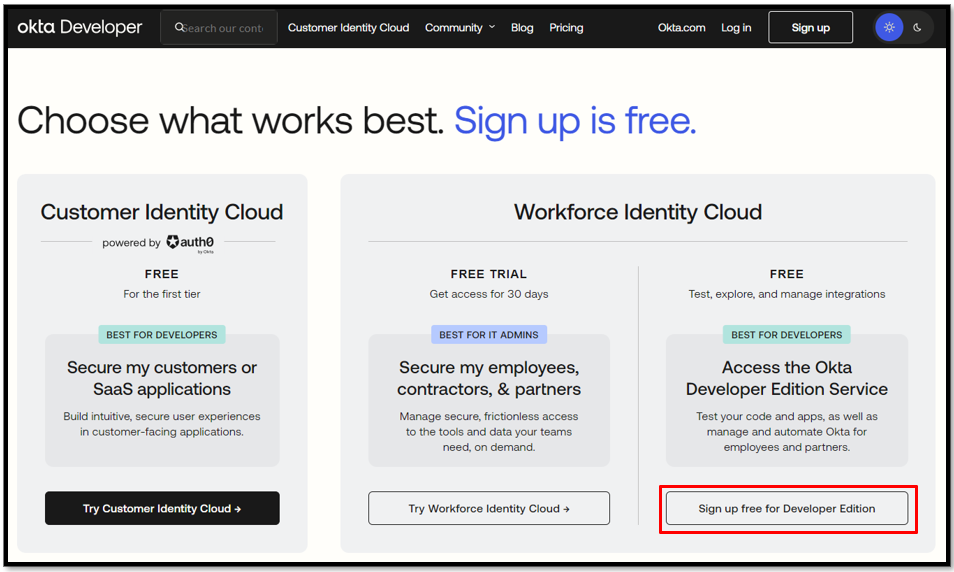This screenshot has width=954, height=572.
Task: Switch to dark mode moon icon
Action: click(917, 27)
